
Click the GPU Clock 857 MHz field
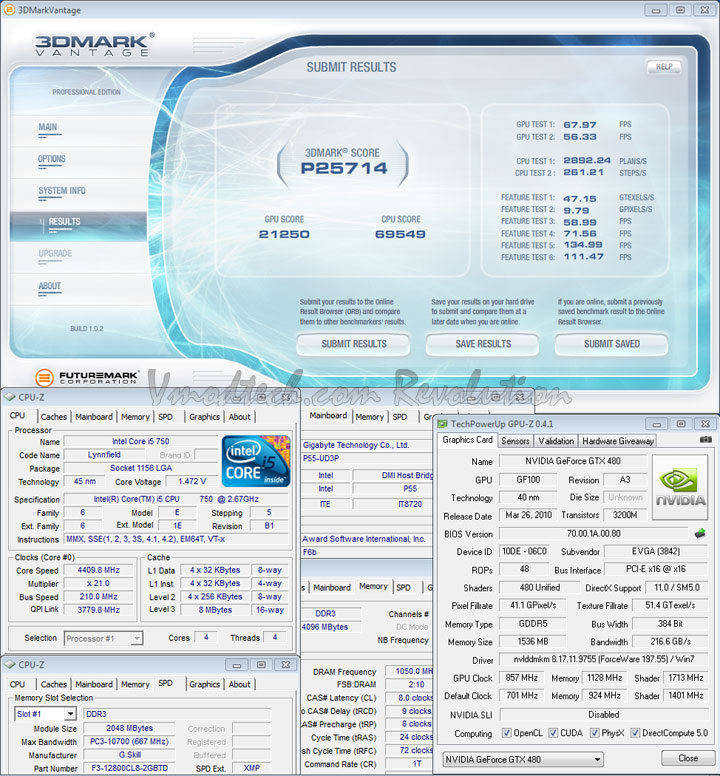tap(522, 678)
